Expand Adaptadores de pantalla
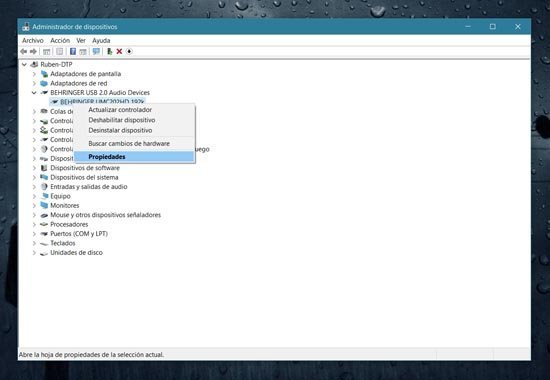550x380 pixels. pyautogui.click(x=34, y=74)
